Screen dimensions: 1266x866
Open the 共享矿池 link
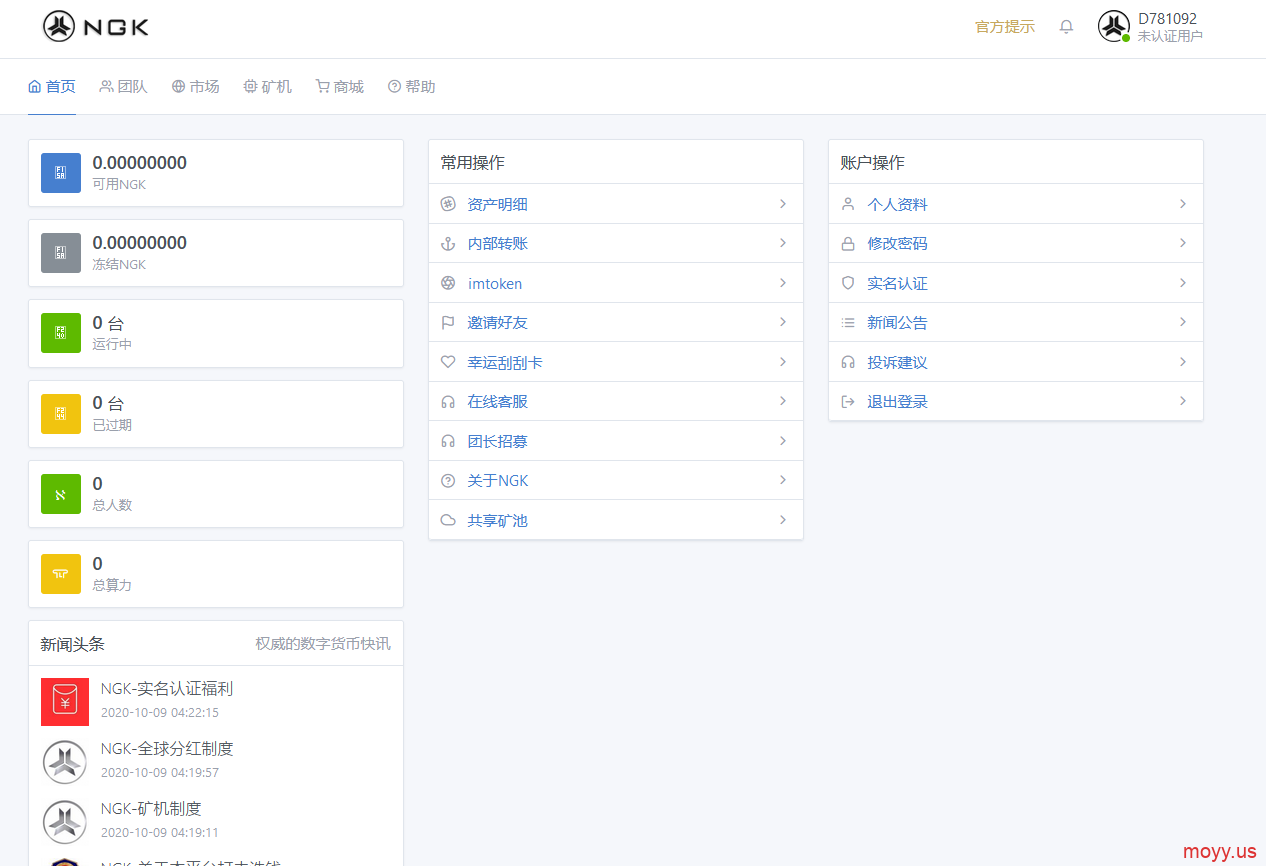coord(498,520)
